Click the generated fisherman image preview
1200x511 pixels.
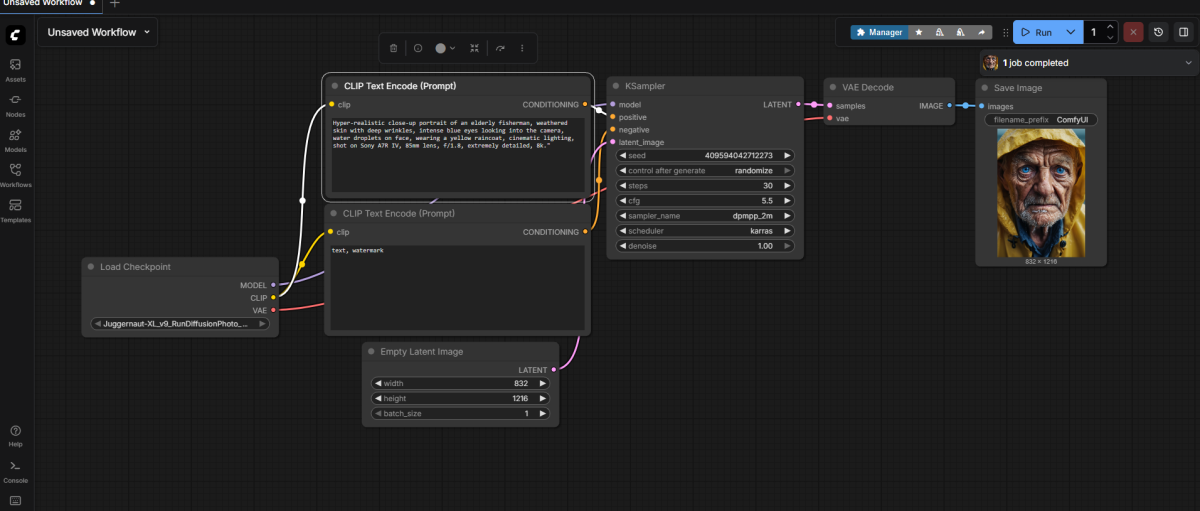coord(1040,192)
